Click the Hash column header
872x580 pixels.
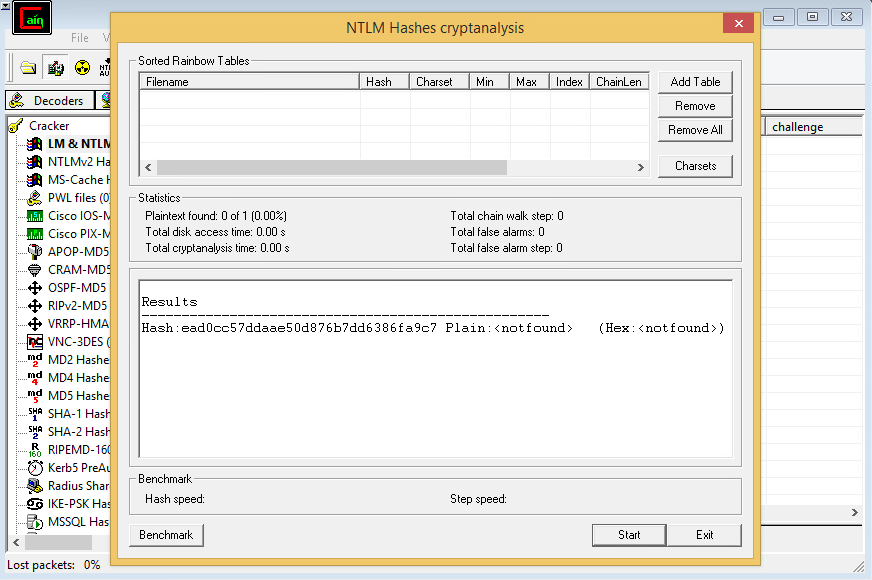(x=384, y=82)
